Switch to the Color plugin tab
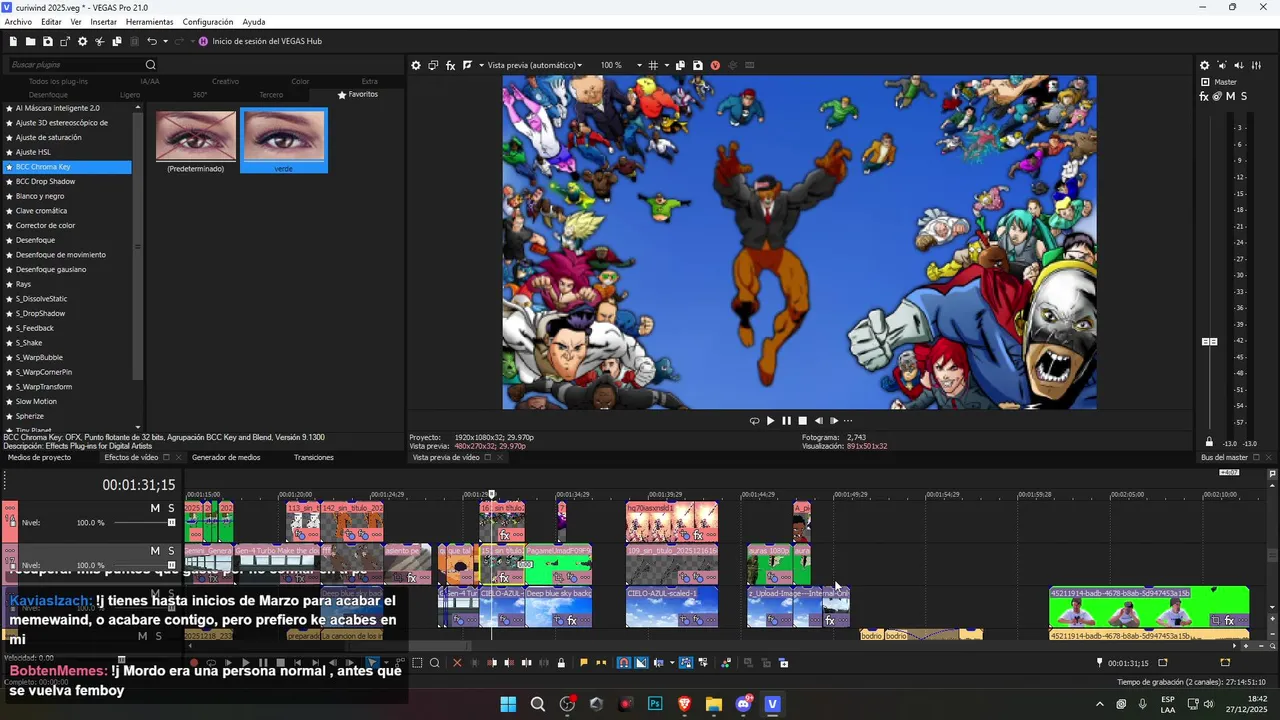 (x=300, y=81)
